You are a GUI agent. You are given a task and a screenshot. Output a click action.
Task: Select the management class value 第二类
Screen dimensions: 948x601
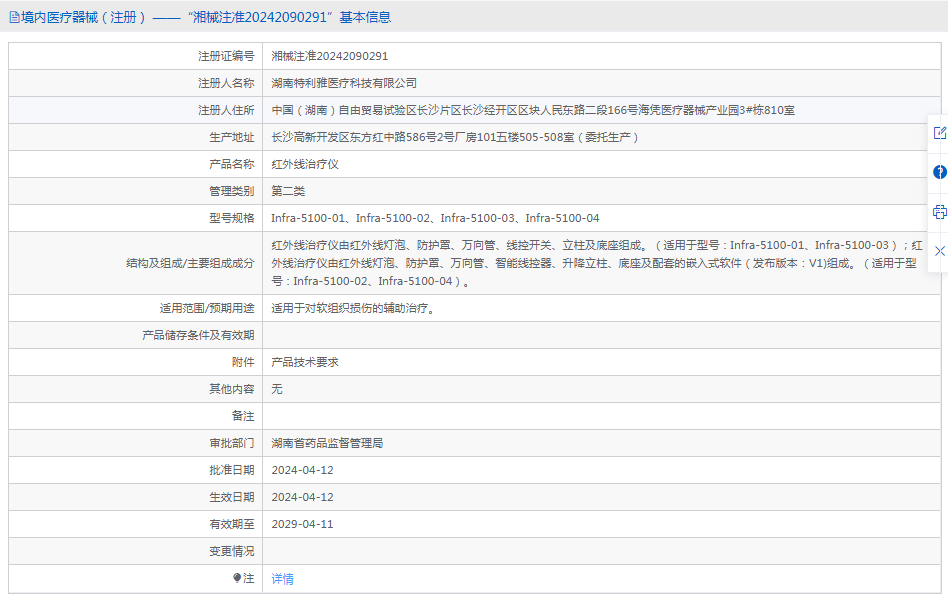(x=288, y=191)
